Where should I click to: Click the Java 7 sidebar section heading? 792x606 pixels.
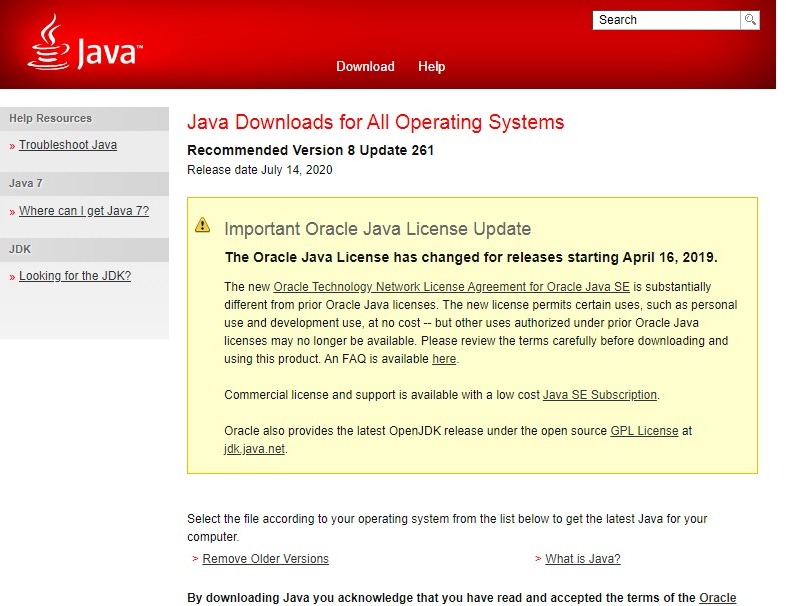click(26, 184)
